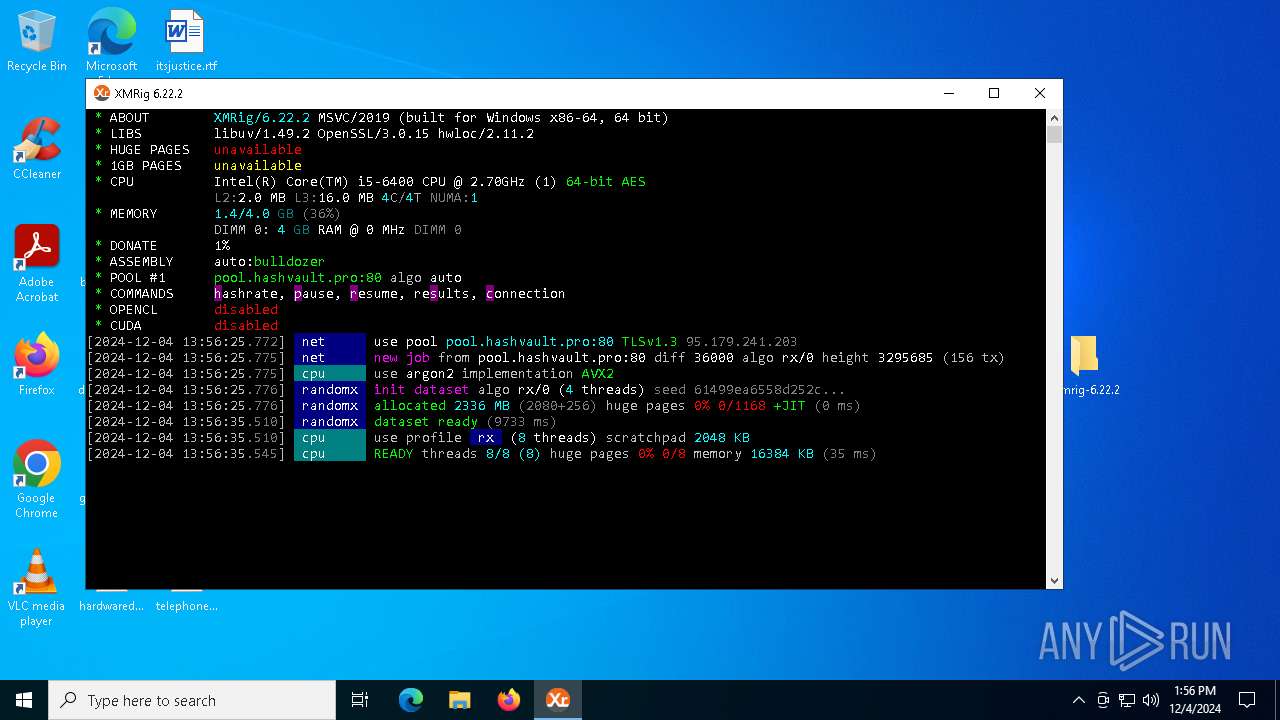1280x720 pixels.
Task: Close the XMRig 6.22.2 window
Action: (x=1040, y=93)
